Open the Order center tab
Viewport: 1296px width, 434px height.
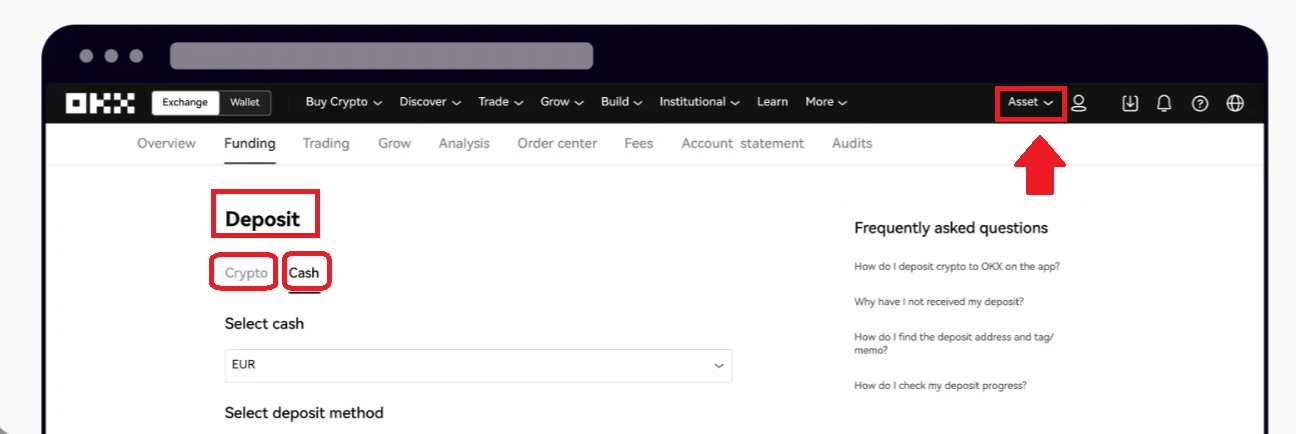pyautogui.click(x=557, y=143)
